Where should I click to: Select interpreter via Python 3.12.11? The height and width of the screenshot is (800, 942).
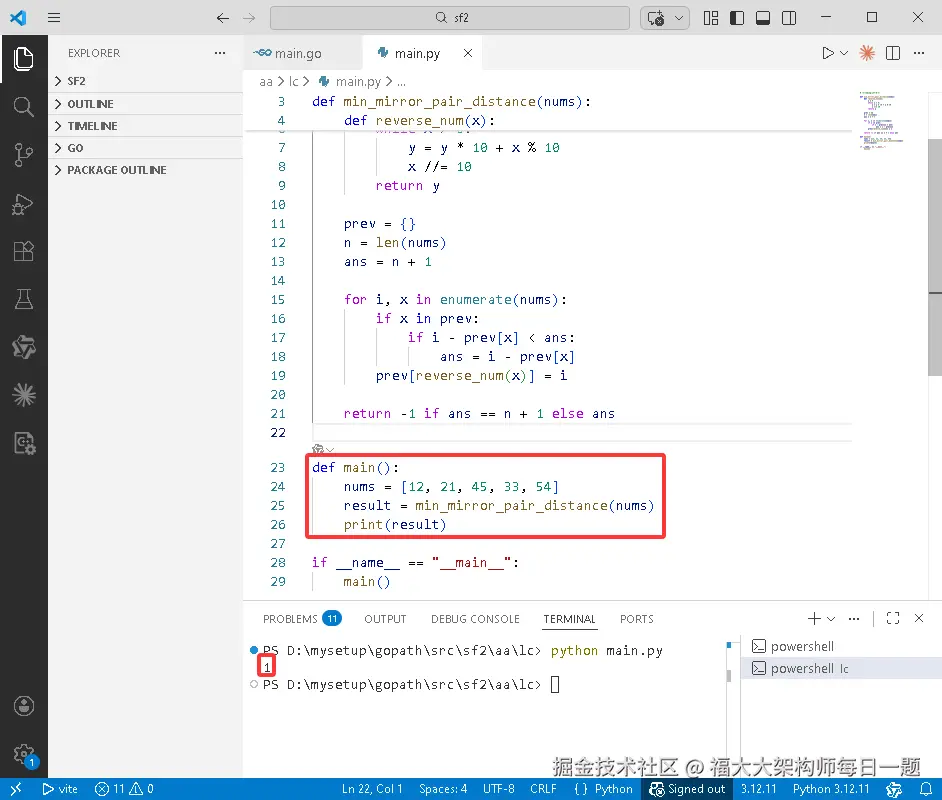tap(831, 789)
